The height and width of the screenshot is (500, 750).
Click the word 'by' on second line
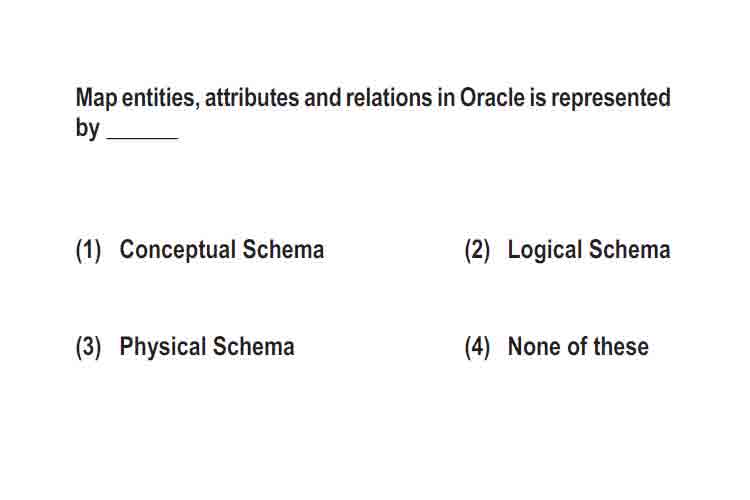click(x=88, y=129)
